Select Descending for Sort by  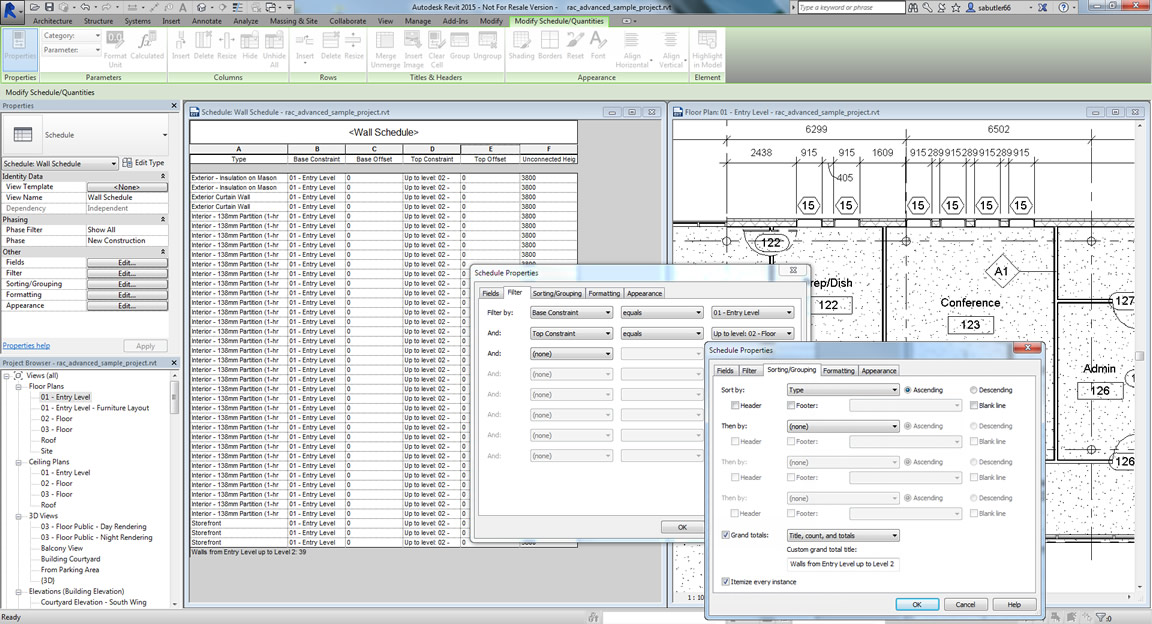click(974, 390)
